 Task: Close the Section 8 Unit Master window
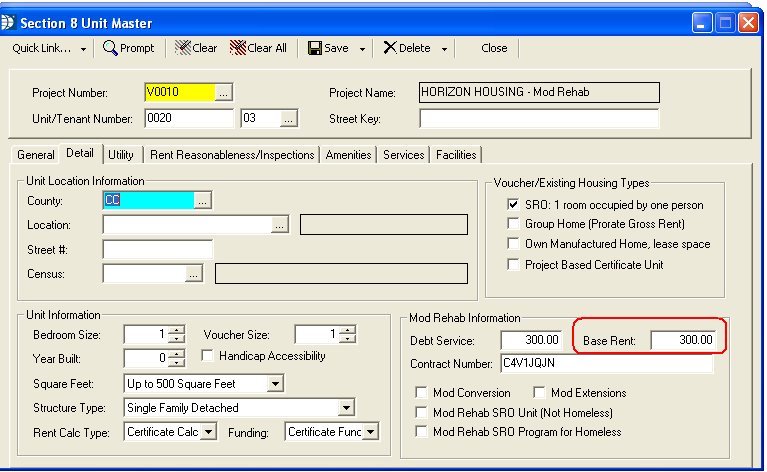click(x=748, y=22)
